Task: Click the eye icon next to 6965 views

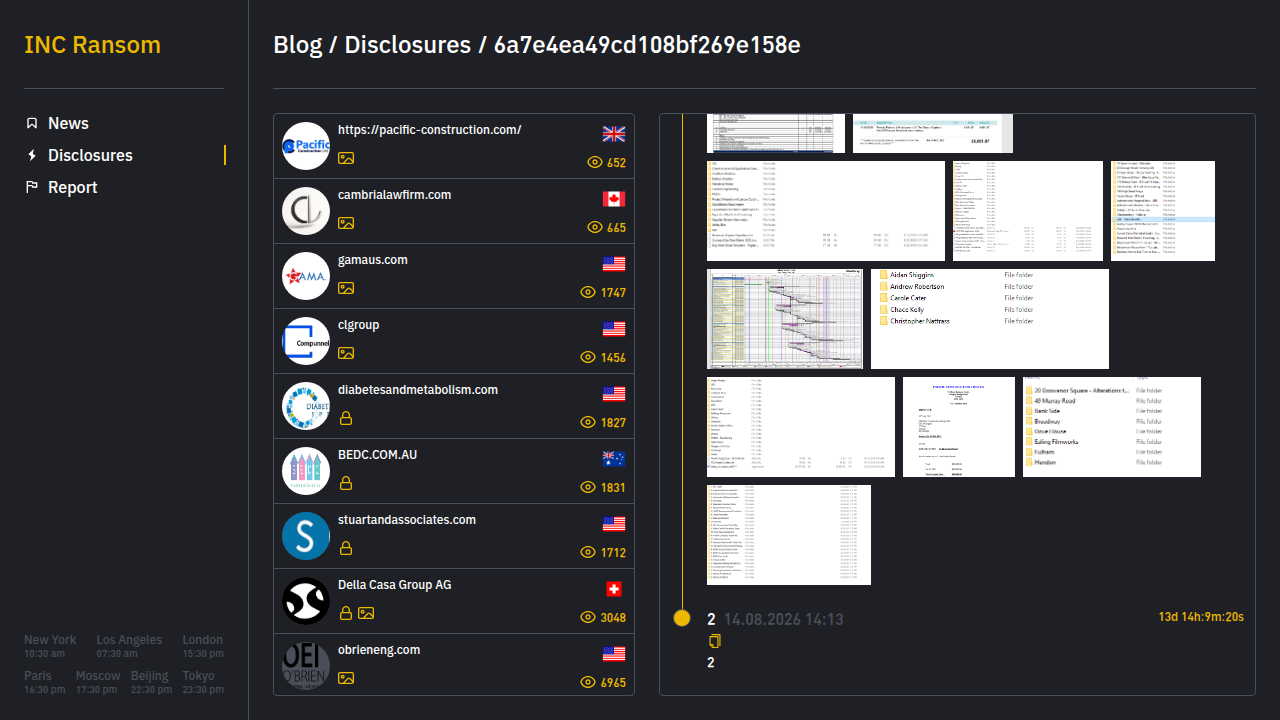Action: [x=588, y=682]
